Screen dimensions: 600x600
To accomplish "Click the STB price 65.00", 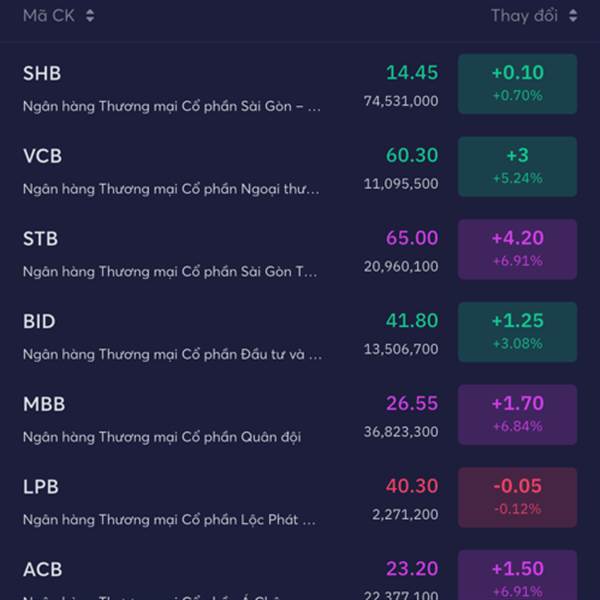I will tap(412, 239).
